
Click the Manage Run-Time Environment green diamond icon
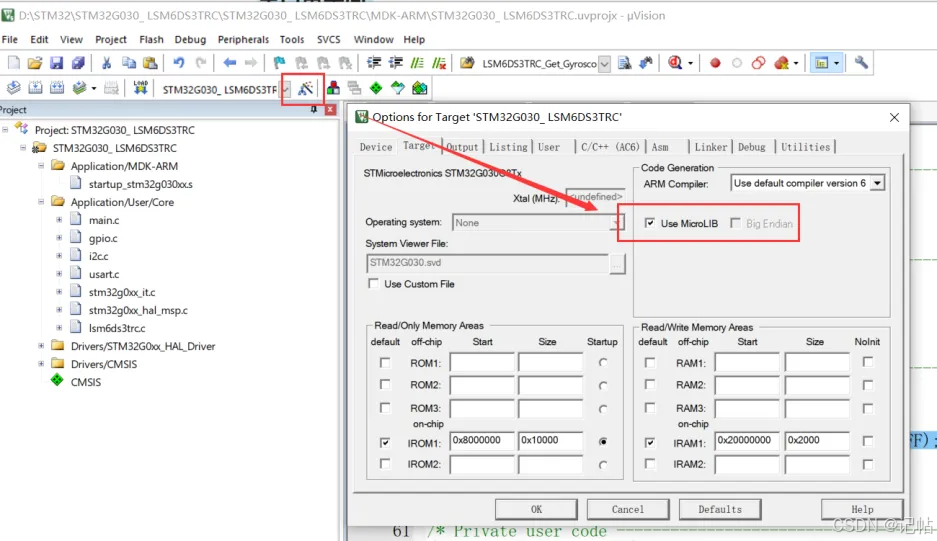(x=376, y=89)
